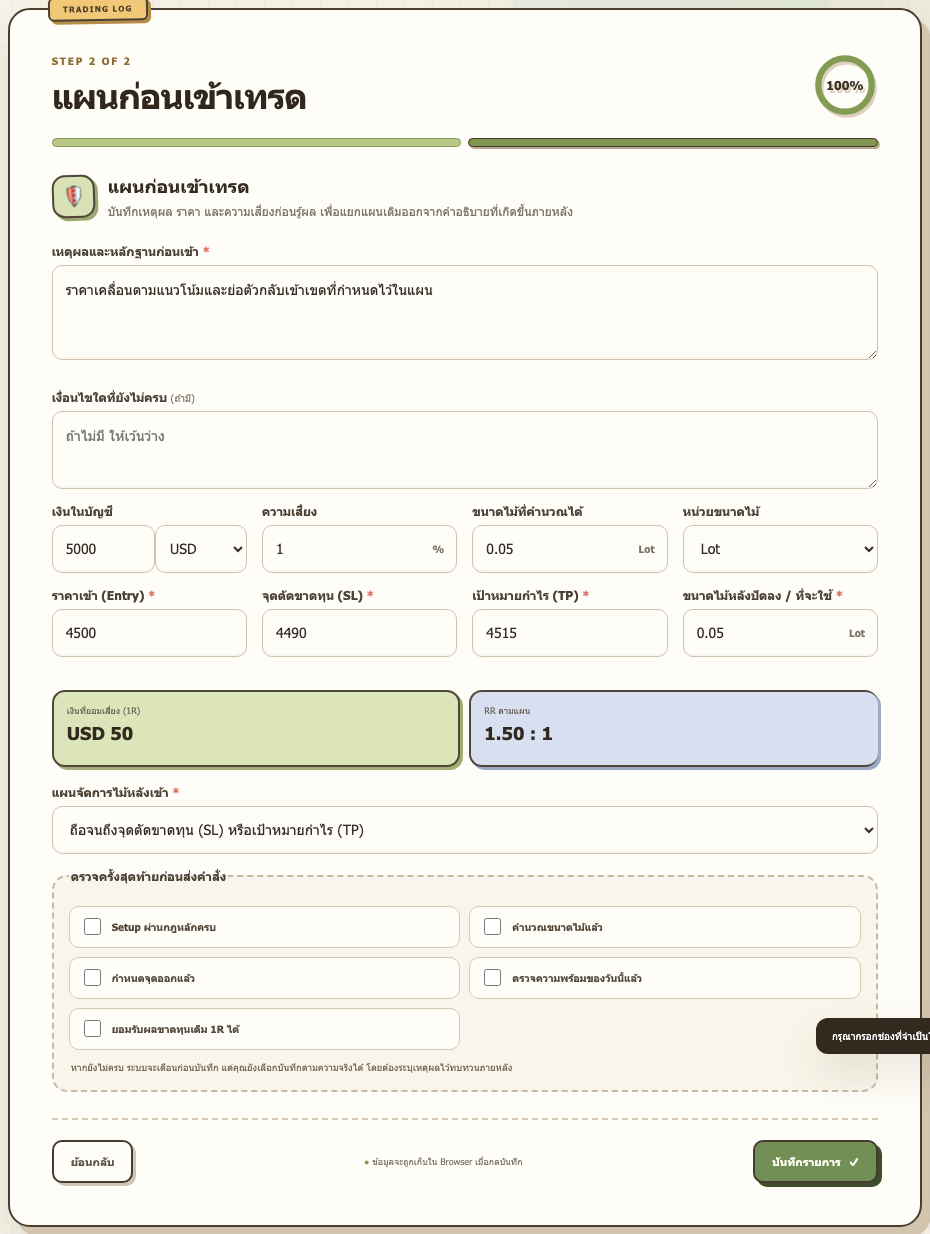Check ยอมรับผลขาดทุนเต็ม 1R ได้

pyautogui.click(x=93, y=1028)
